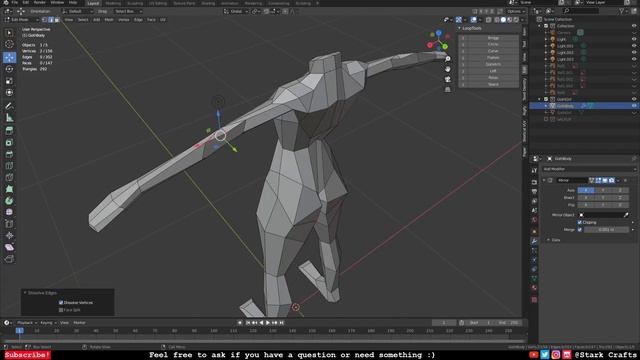
Task: Select the Shrink/Fatten tool
Action: pyautogui.click(x=9, y=236)
